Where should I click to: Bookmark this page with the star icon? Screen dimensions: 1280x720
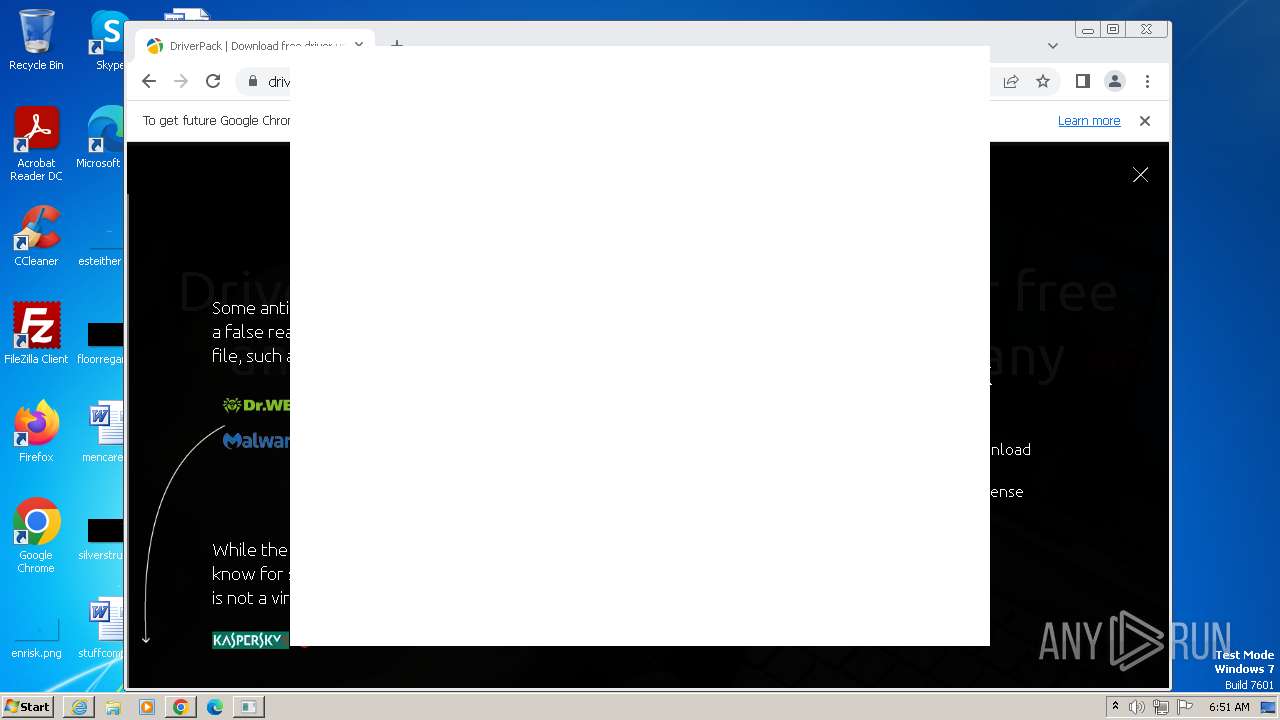1043,82
